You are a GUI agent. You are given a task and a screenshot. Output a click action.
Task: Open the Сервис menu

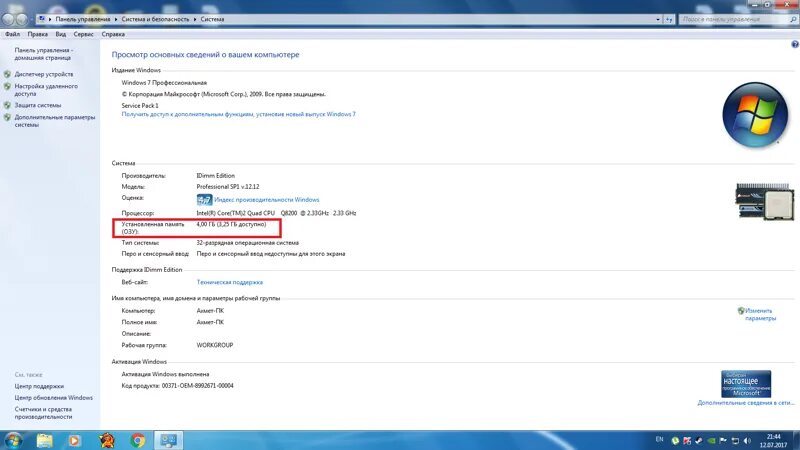[x=83, y=34]
